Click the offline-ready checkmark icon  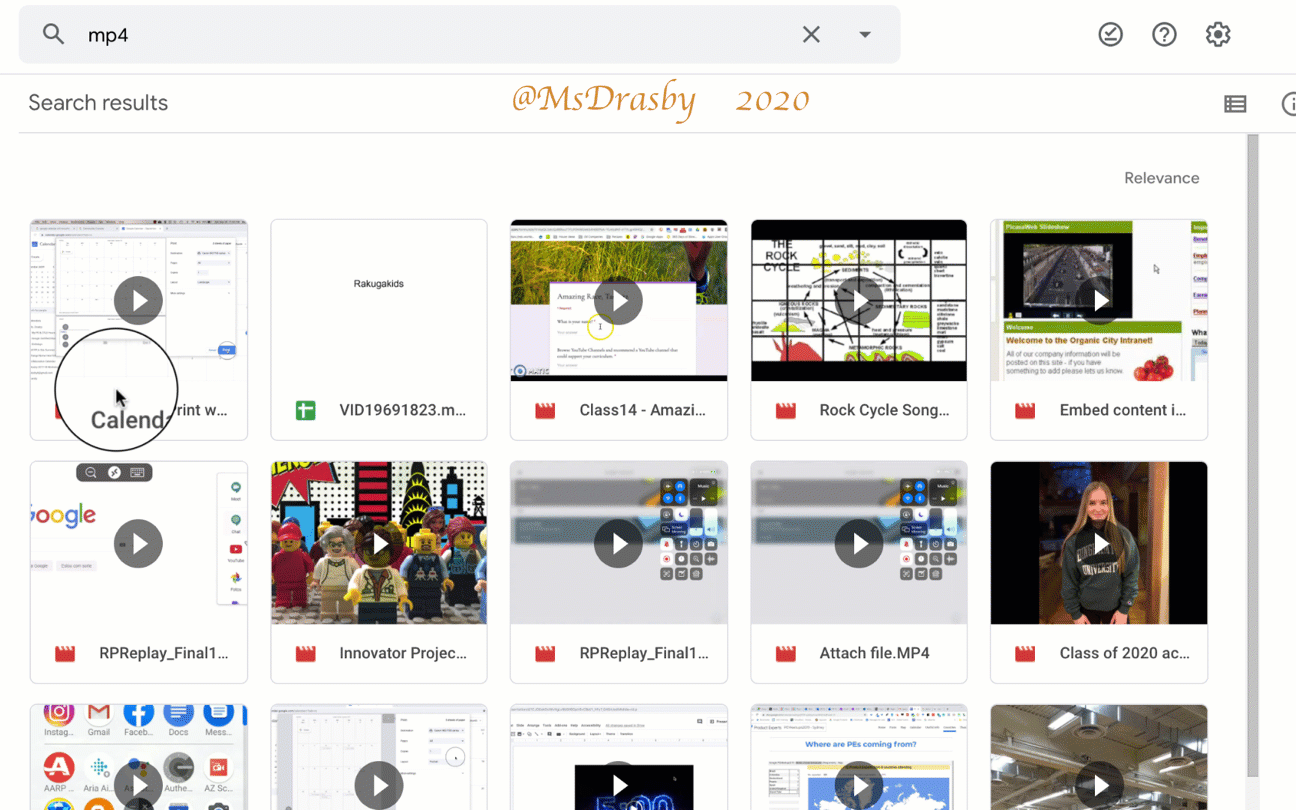point(1110,33)
